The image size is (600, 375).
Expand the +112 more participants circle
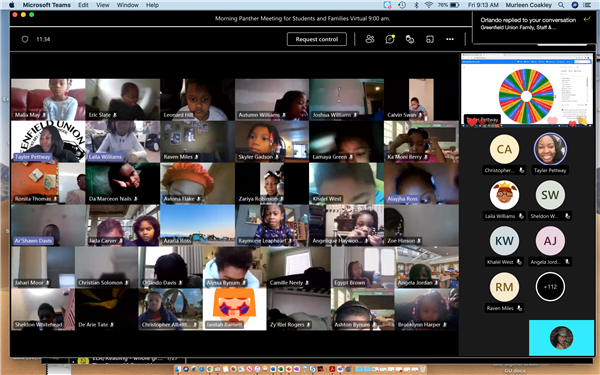pos(550,287)
